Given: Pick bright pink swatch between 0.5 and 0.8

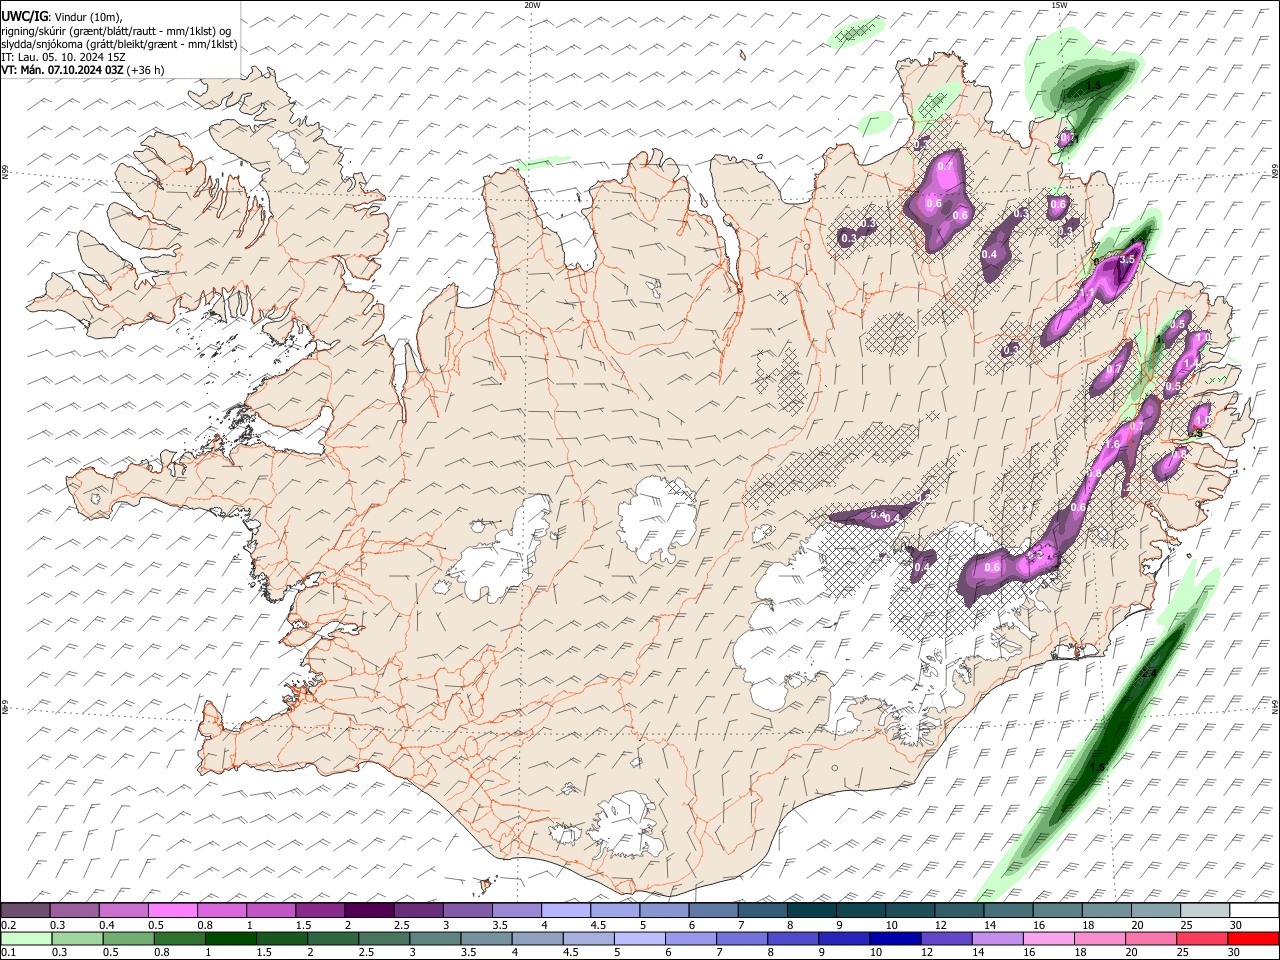Looking at the screenshot, I should (x=172, y=910).
